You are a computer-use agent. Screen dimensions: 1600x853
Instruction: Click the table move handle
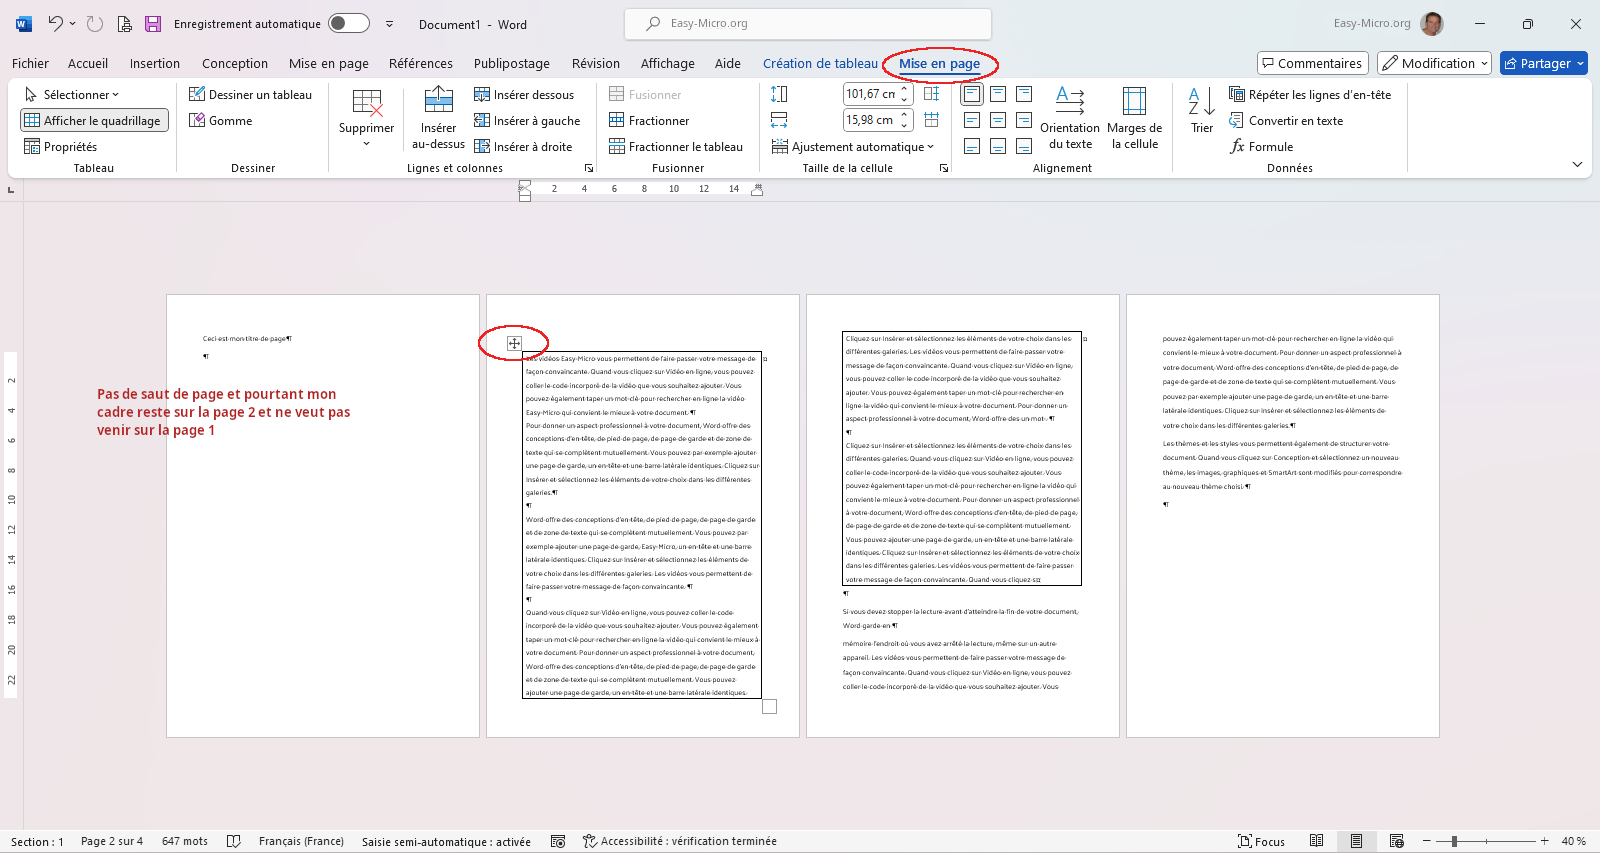click(514, 343)
